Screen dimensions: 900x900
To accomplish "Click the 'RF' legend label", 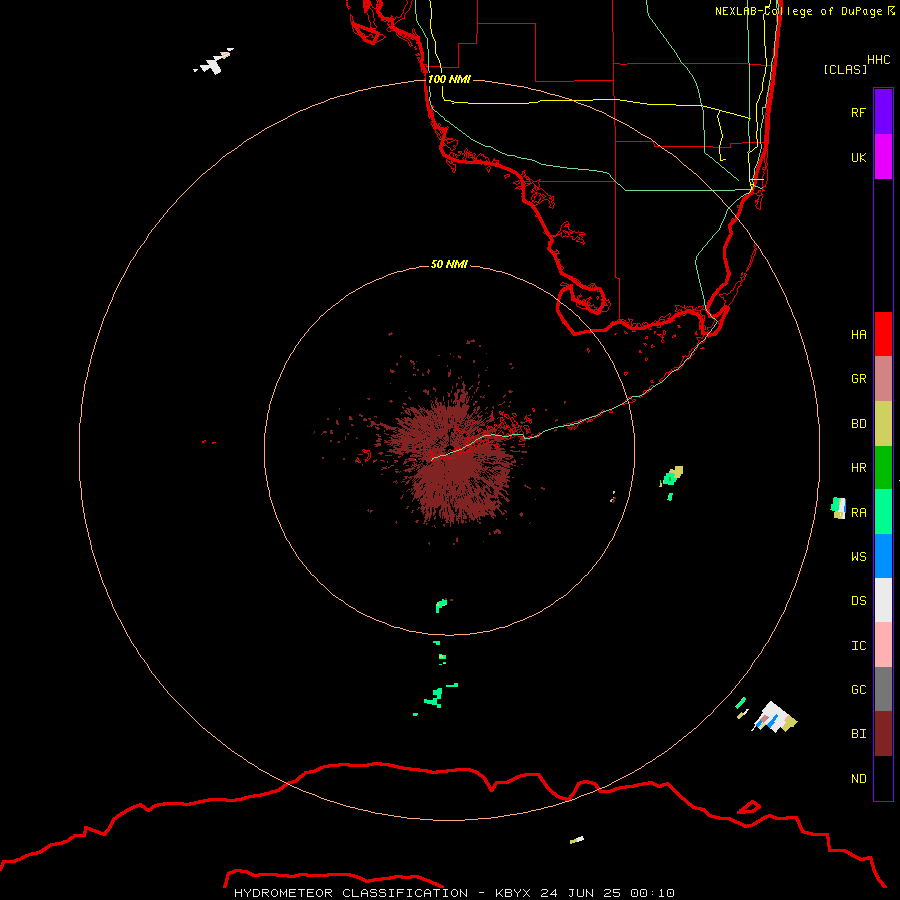I will (858, 112).
